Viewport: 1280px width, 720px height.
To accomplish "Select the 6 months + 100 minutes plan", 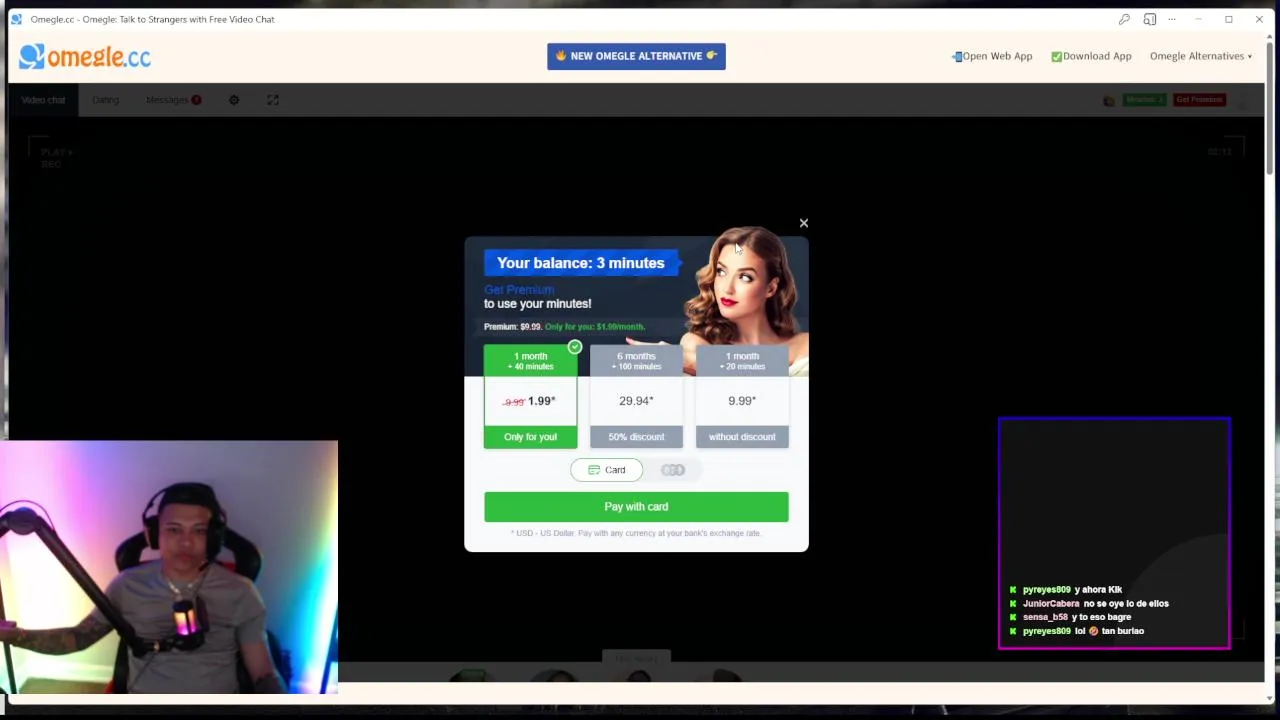I will (x=636, y=396).
